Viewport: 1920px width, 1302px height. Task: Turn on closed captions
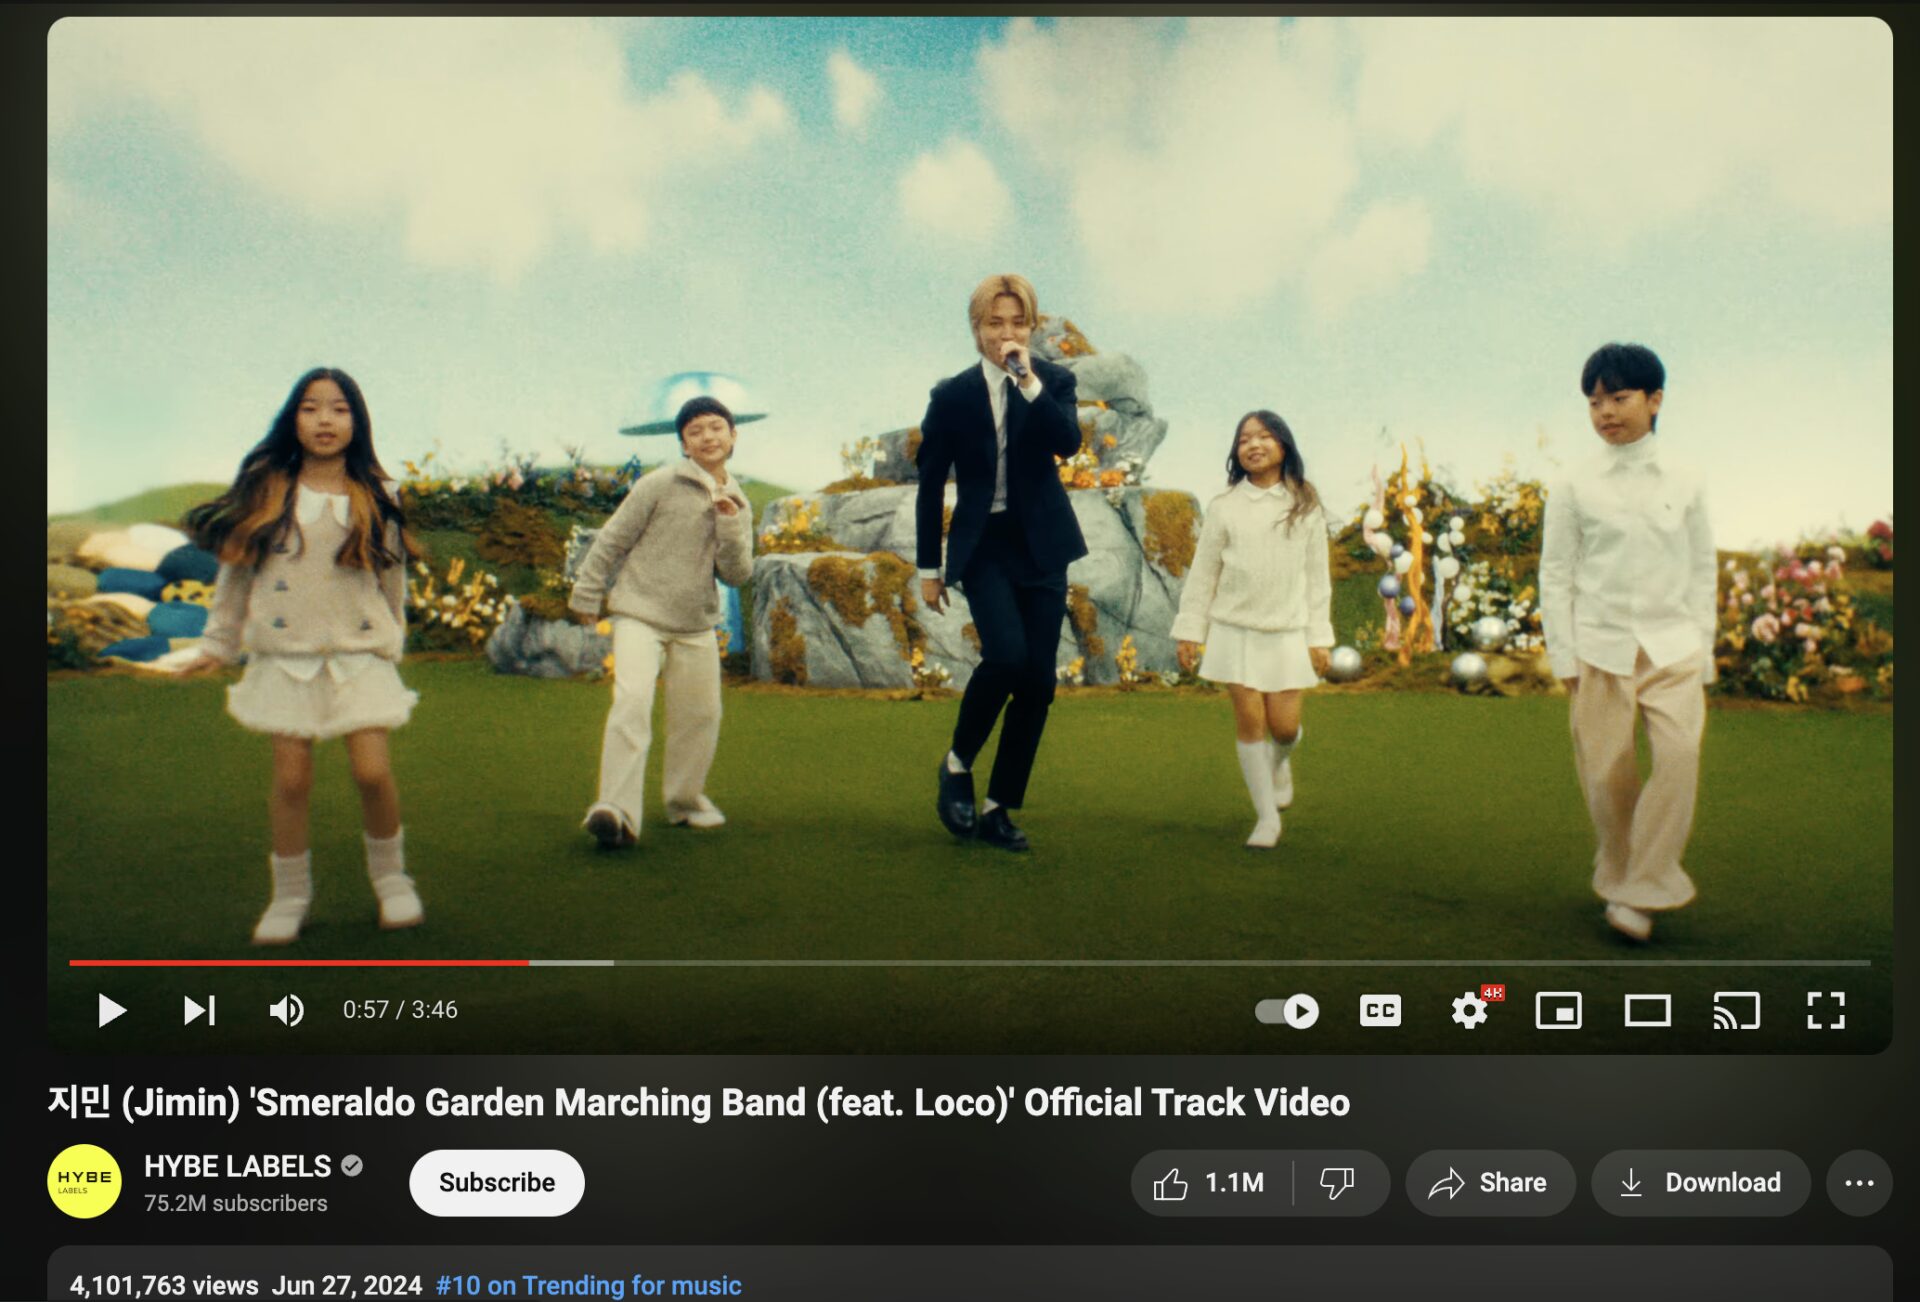pyautogui.click(x=1380, y=1011)
